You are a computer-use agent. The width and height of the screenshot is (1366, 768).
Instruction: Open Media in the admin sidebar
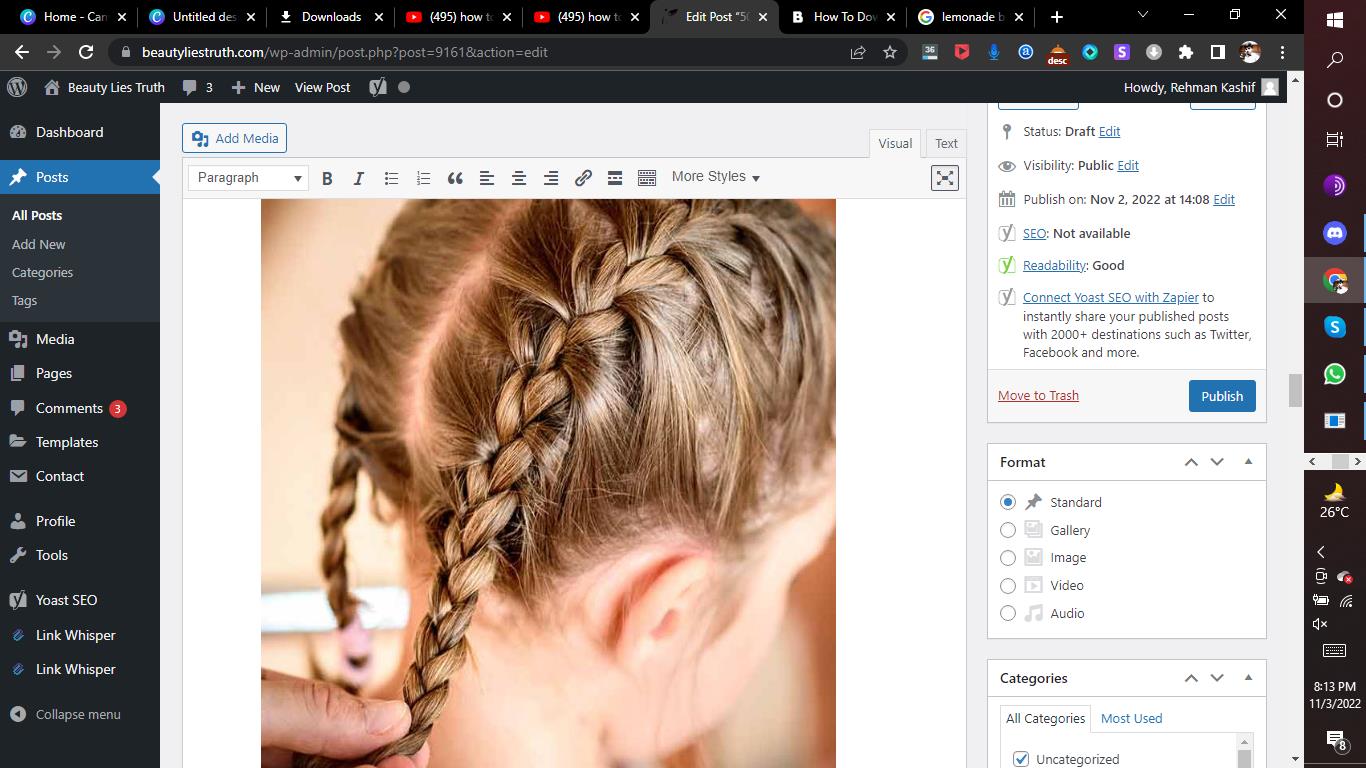coord(55,339)
